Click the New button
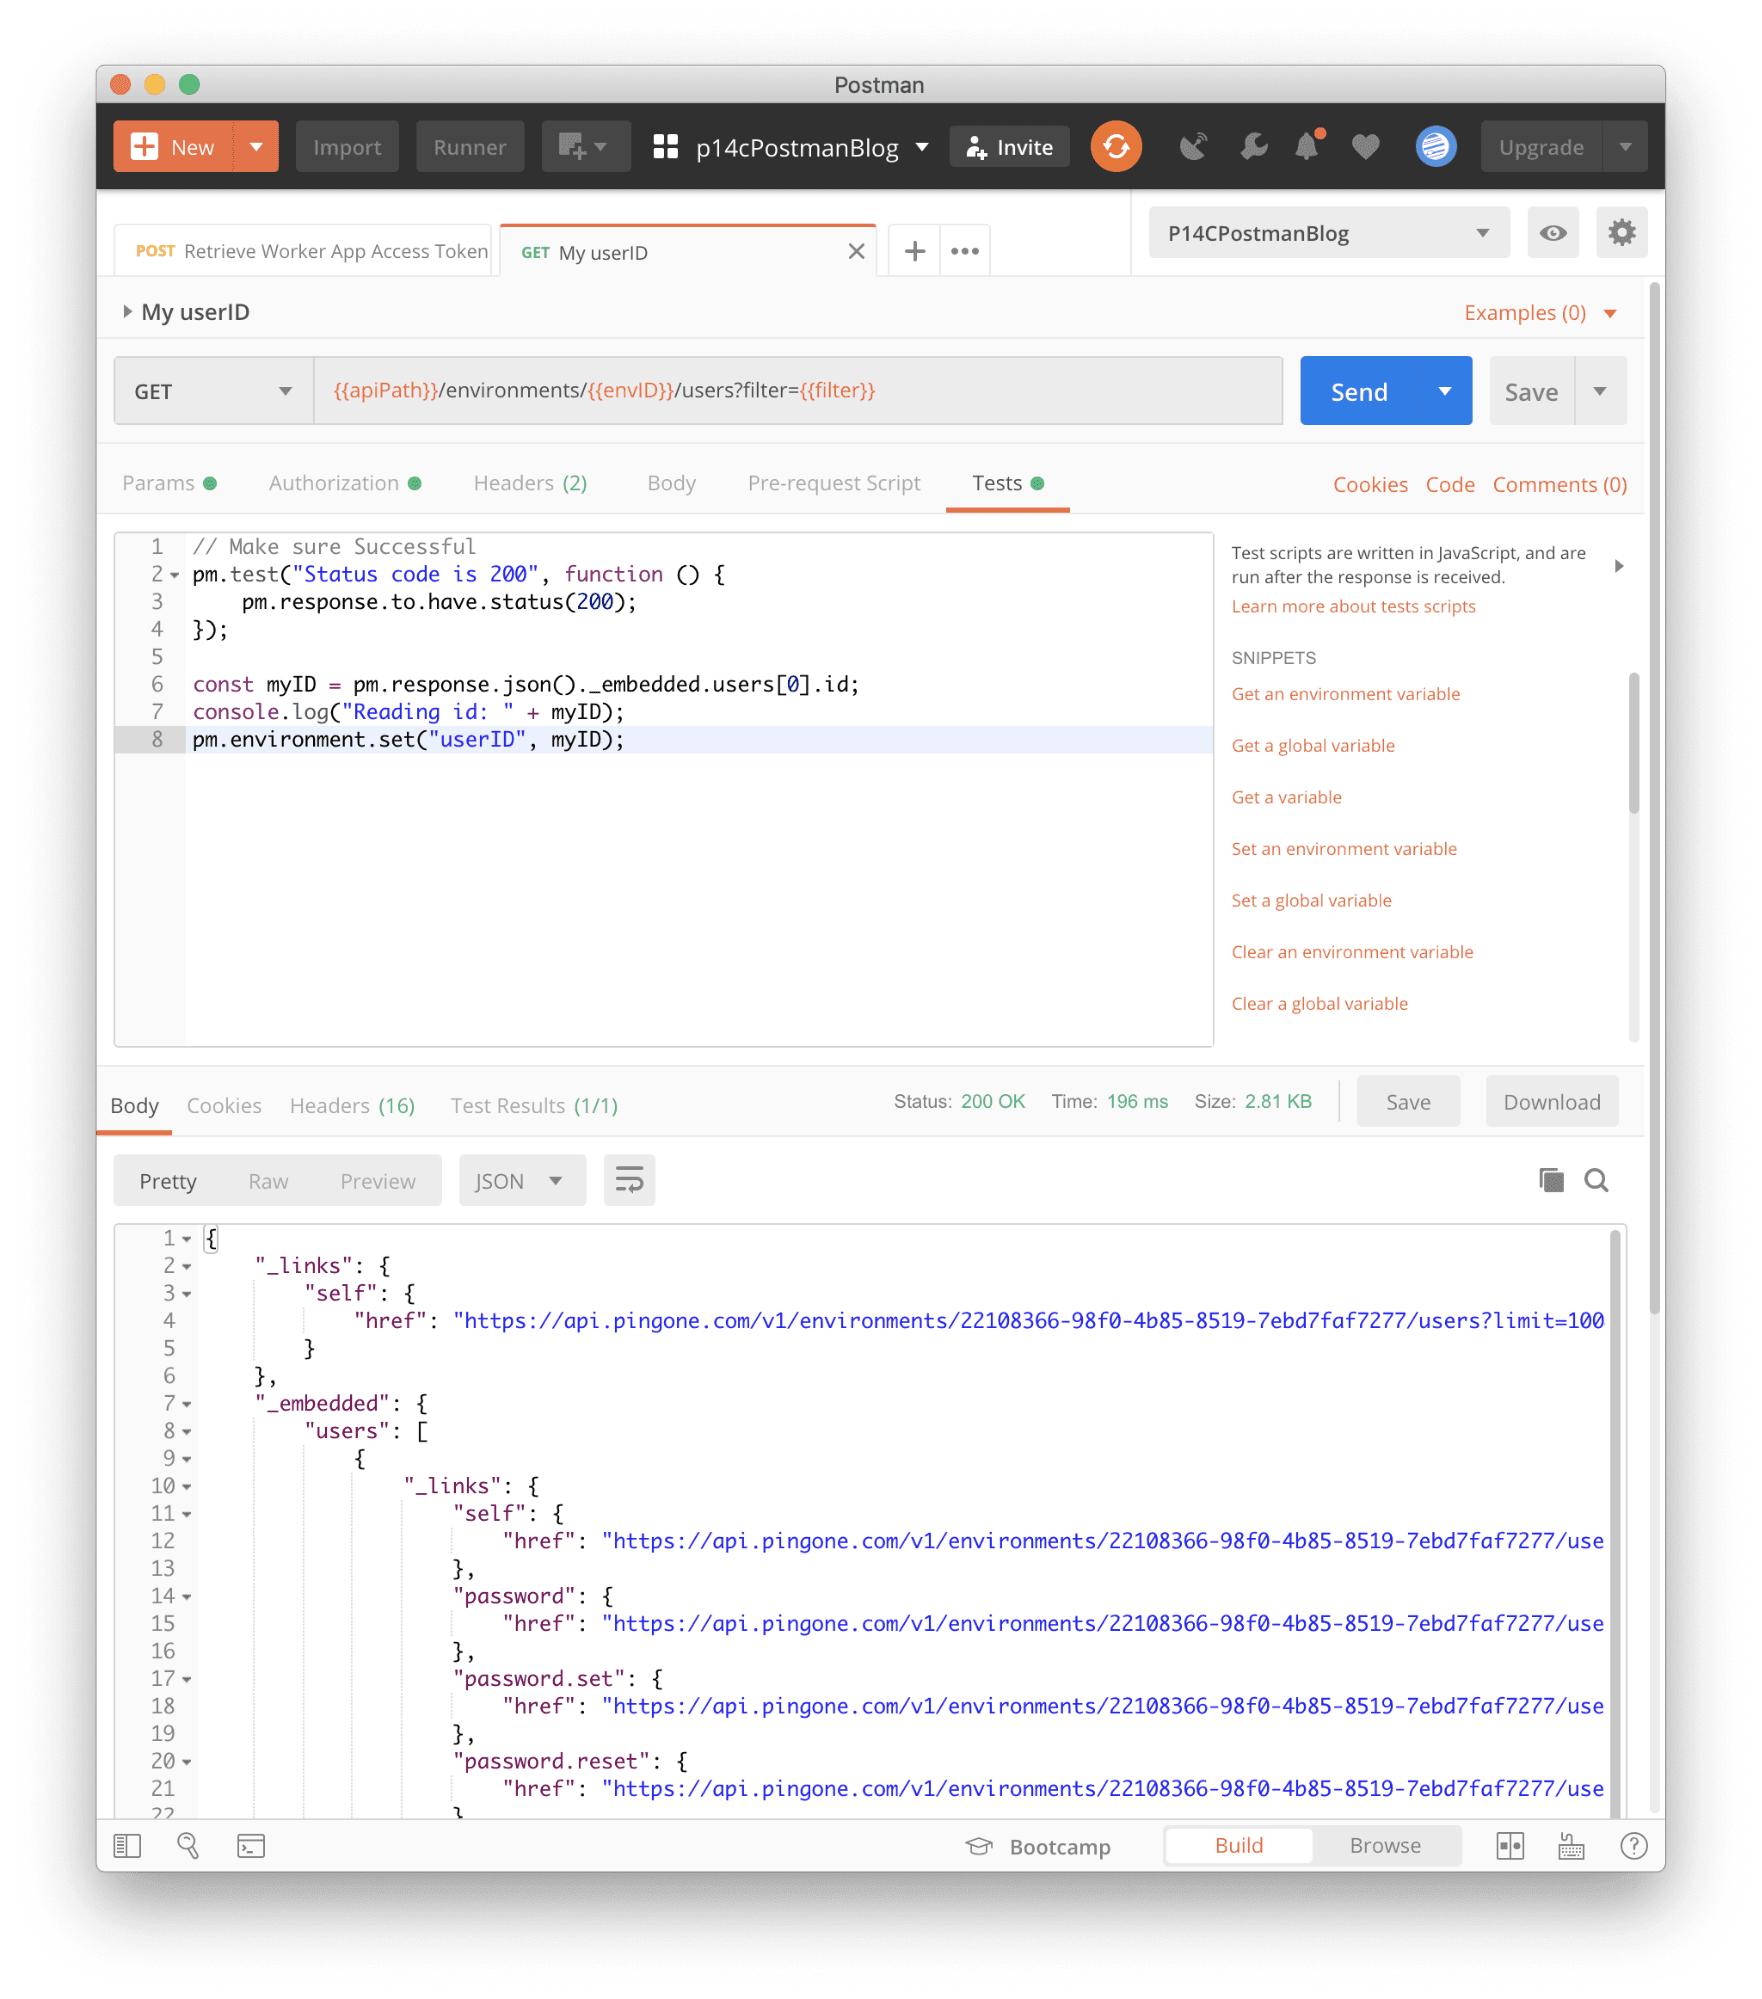1762x1999 pixels. (x=174, y=147)
